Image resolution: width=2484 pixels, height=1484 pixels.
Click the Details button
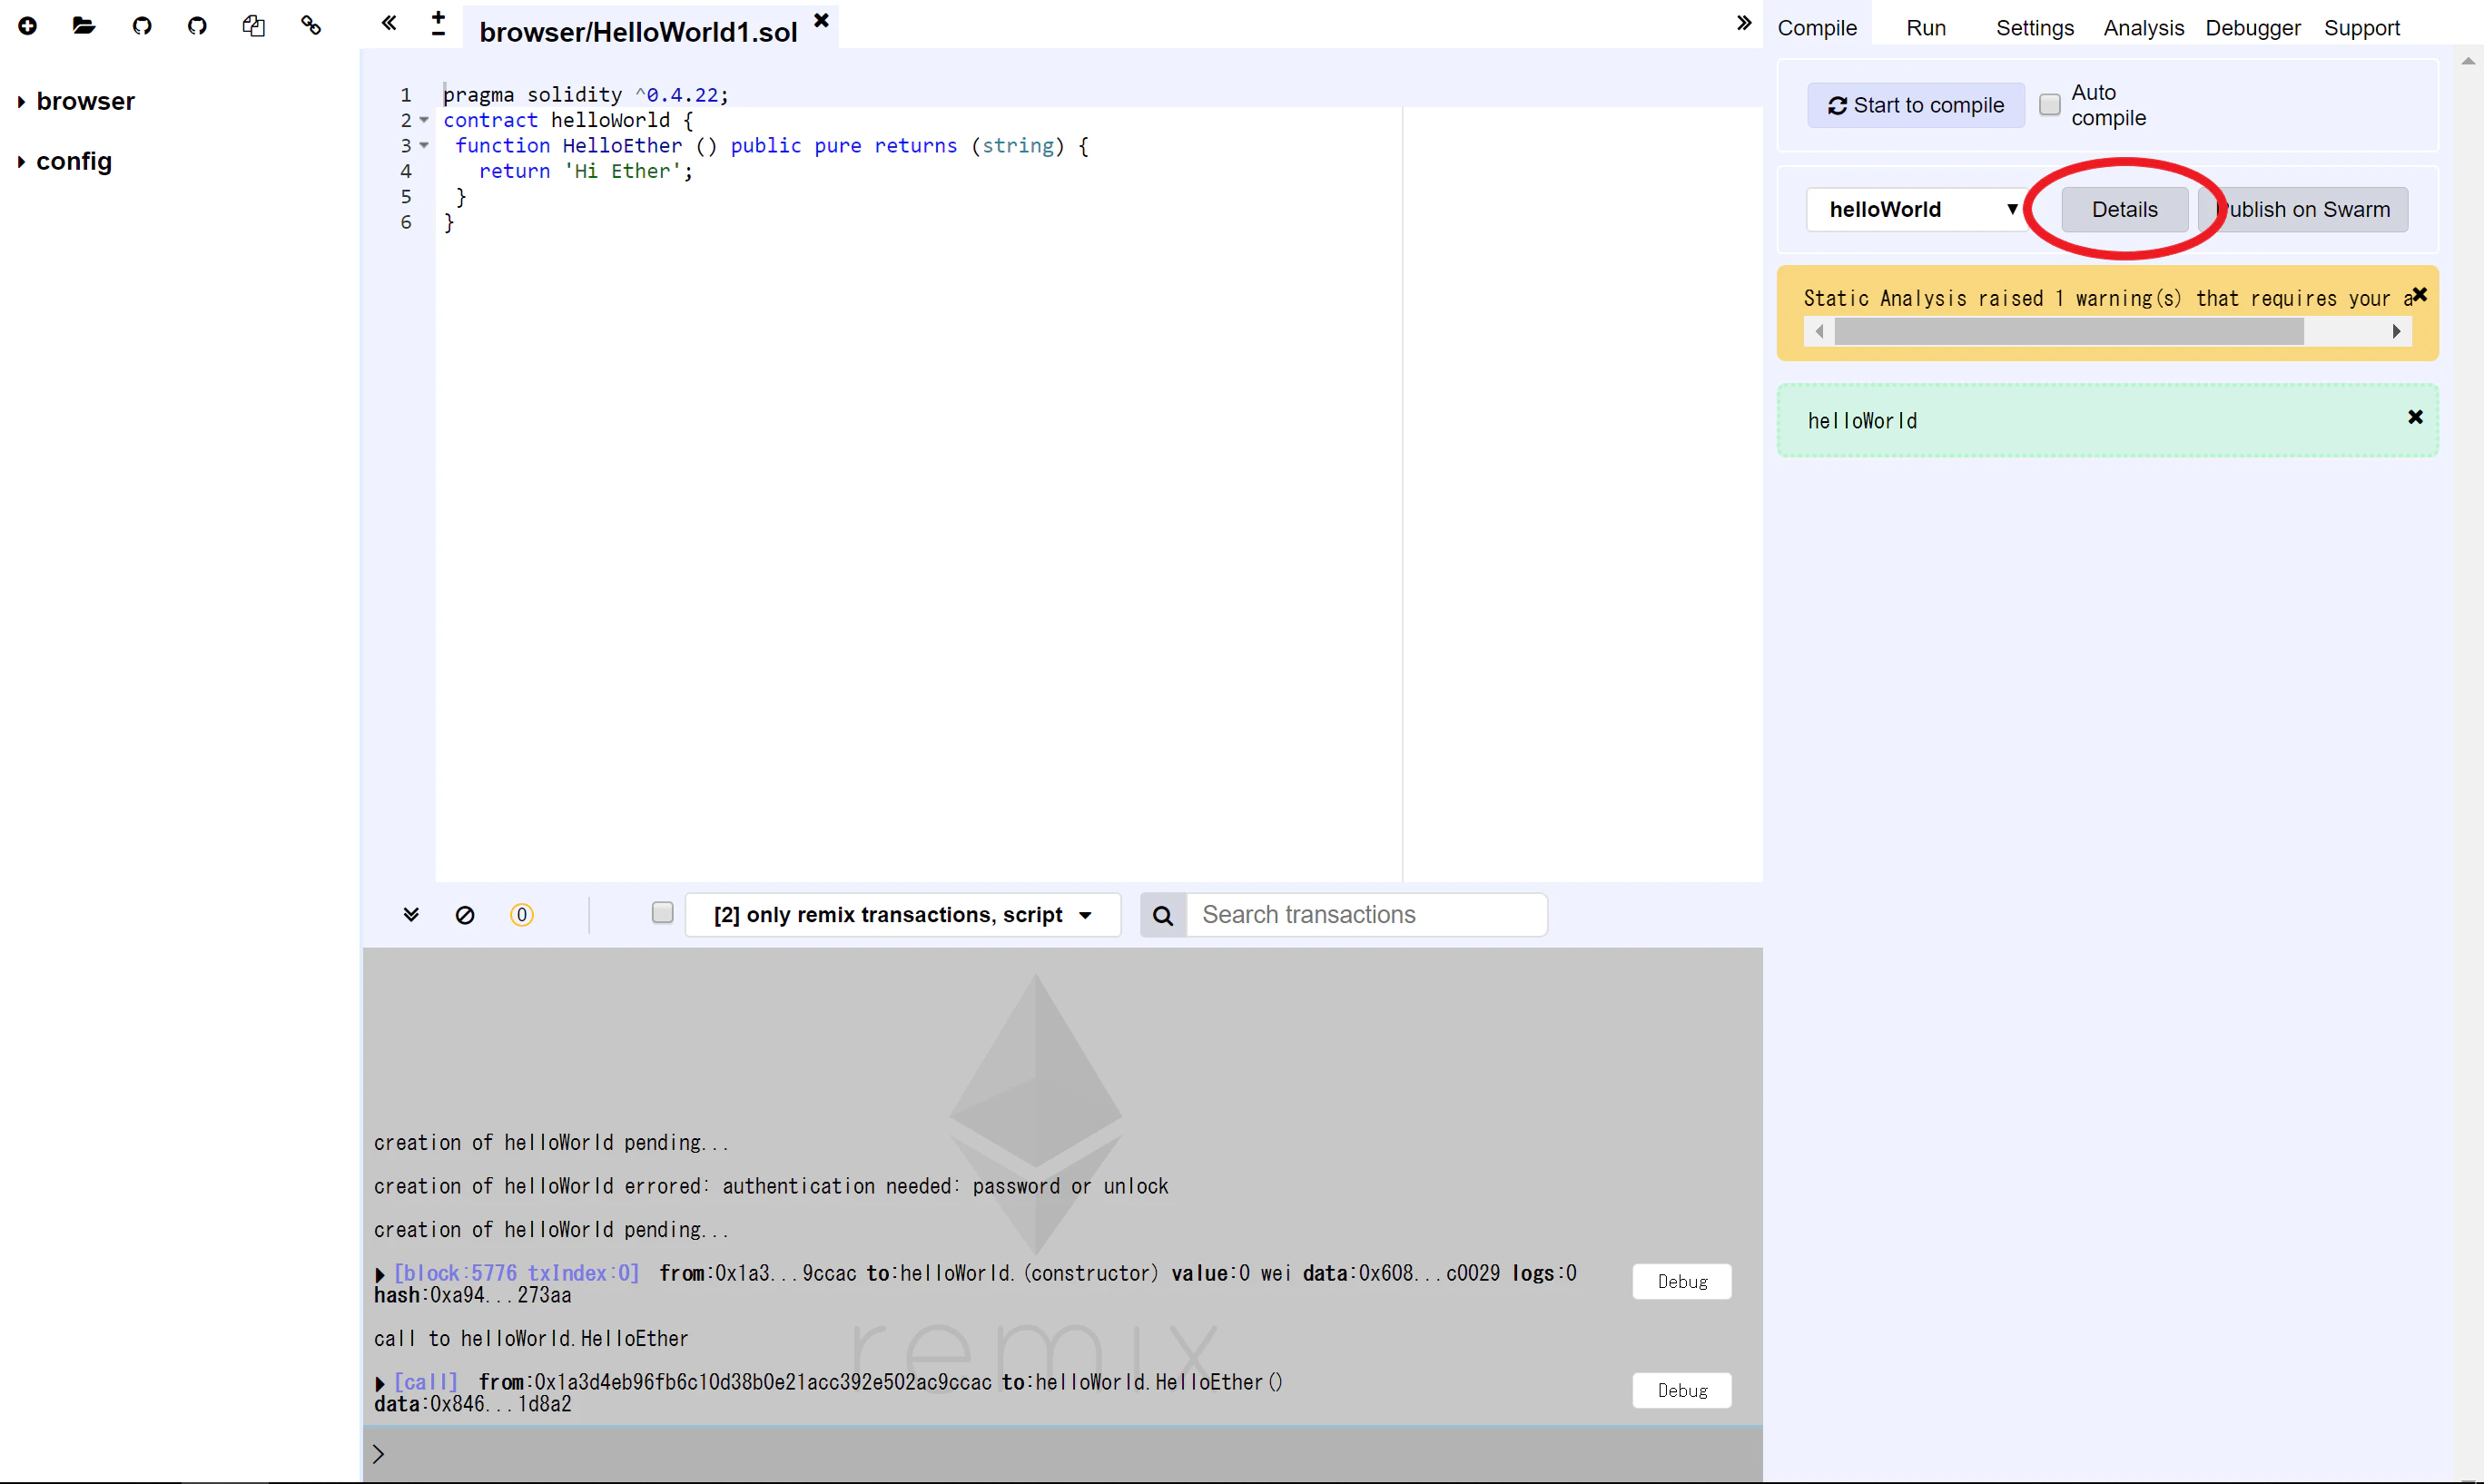2124,210
